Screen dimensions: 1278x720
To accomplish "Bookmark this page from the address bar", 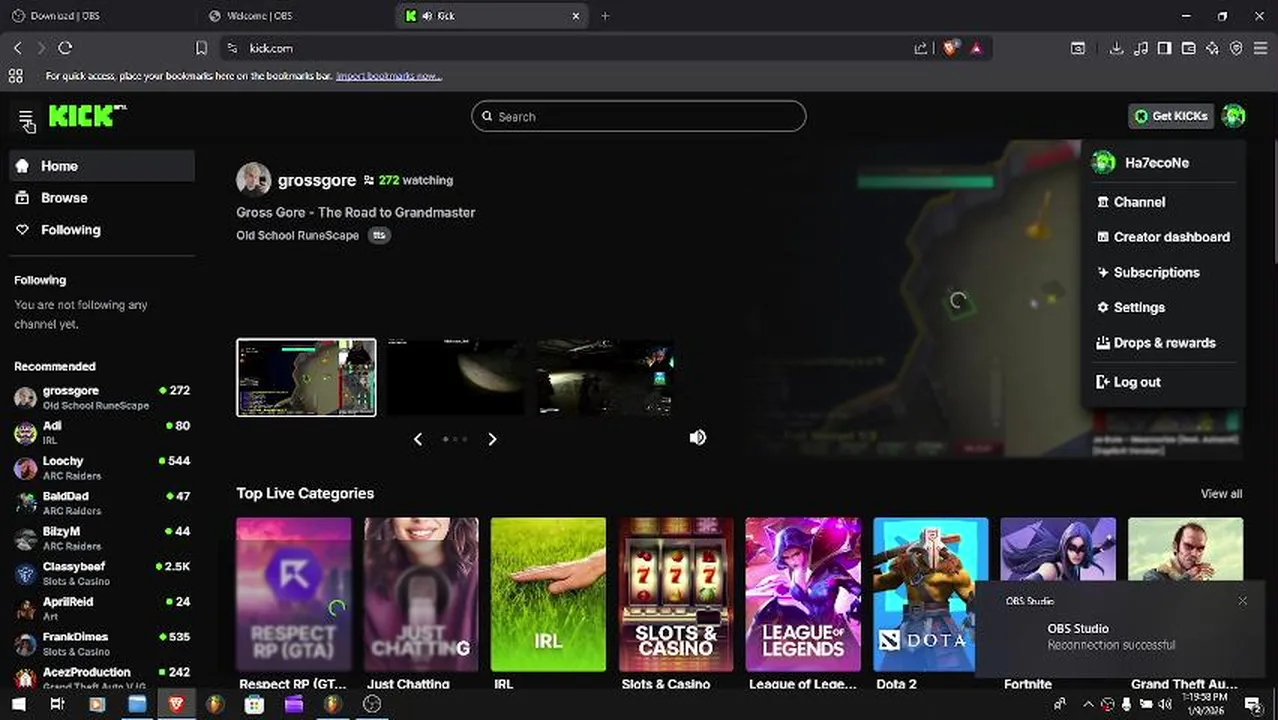I will [201, 48].
